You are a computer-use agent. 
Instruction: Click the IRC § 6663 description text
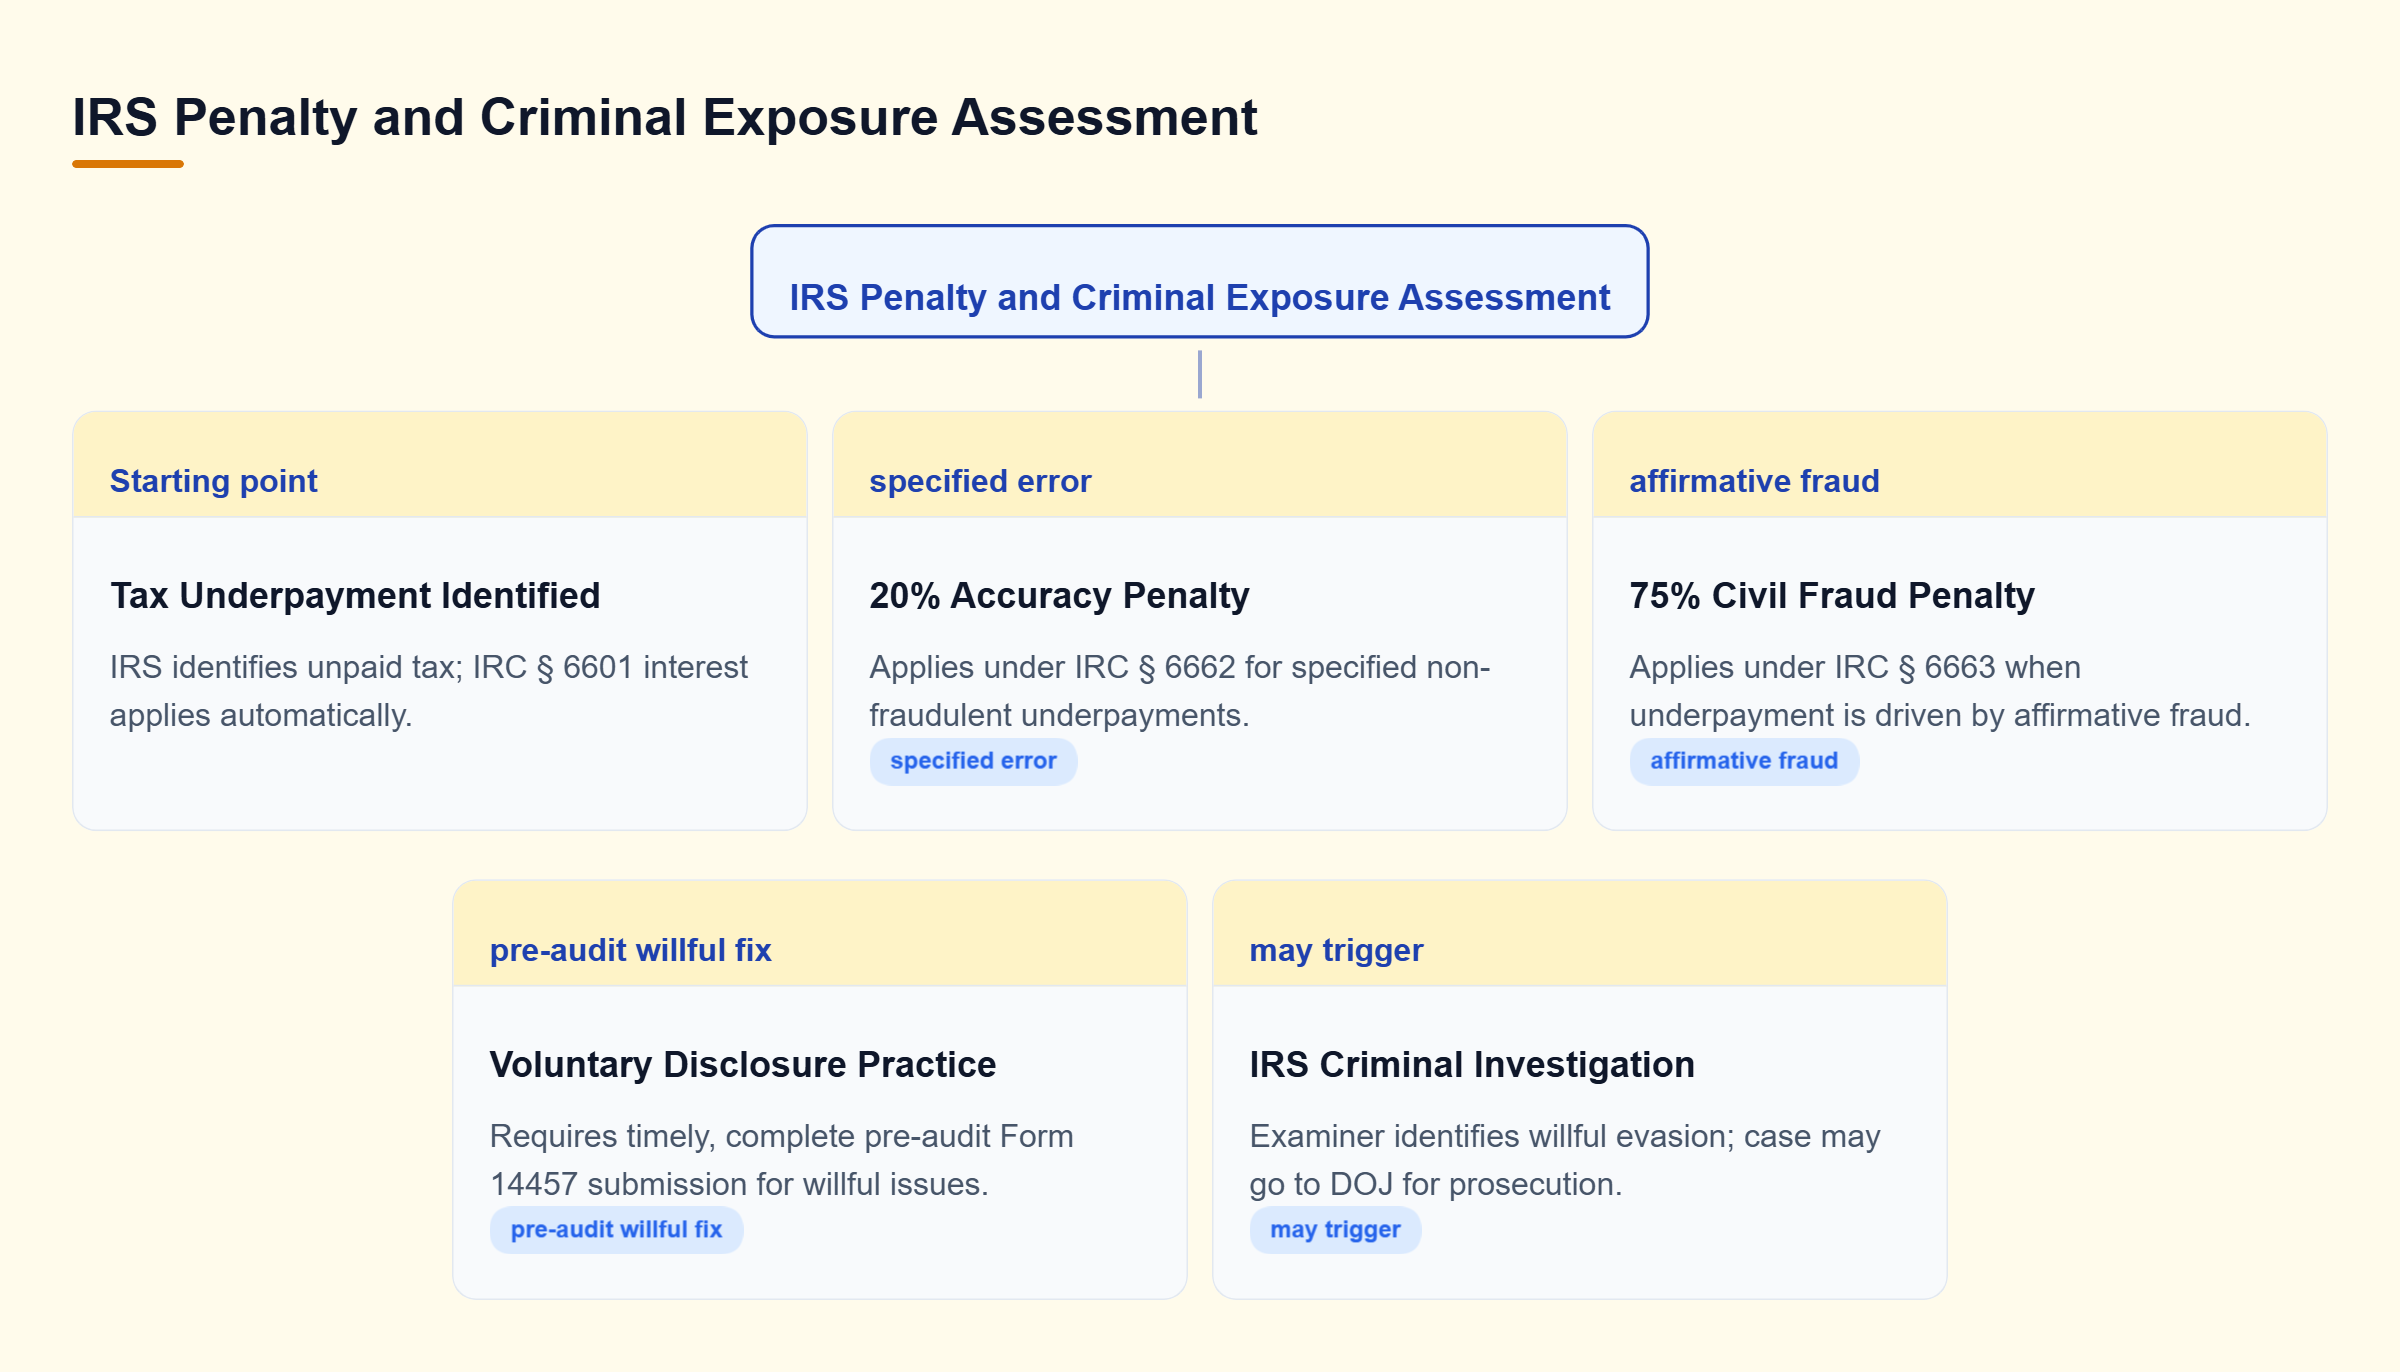click(1940, 691)
